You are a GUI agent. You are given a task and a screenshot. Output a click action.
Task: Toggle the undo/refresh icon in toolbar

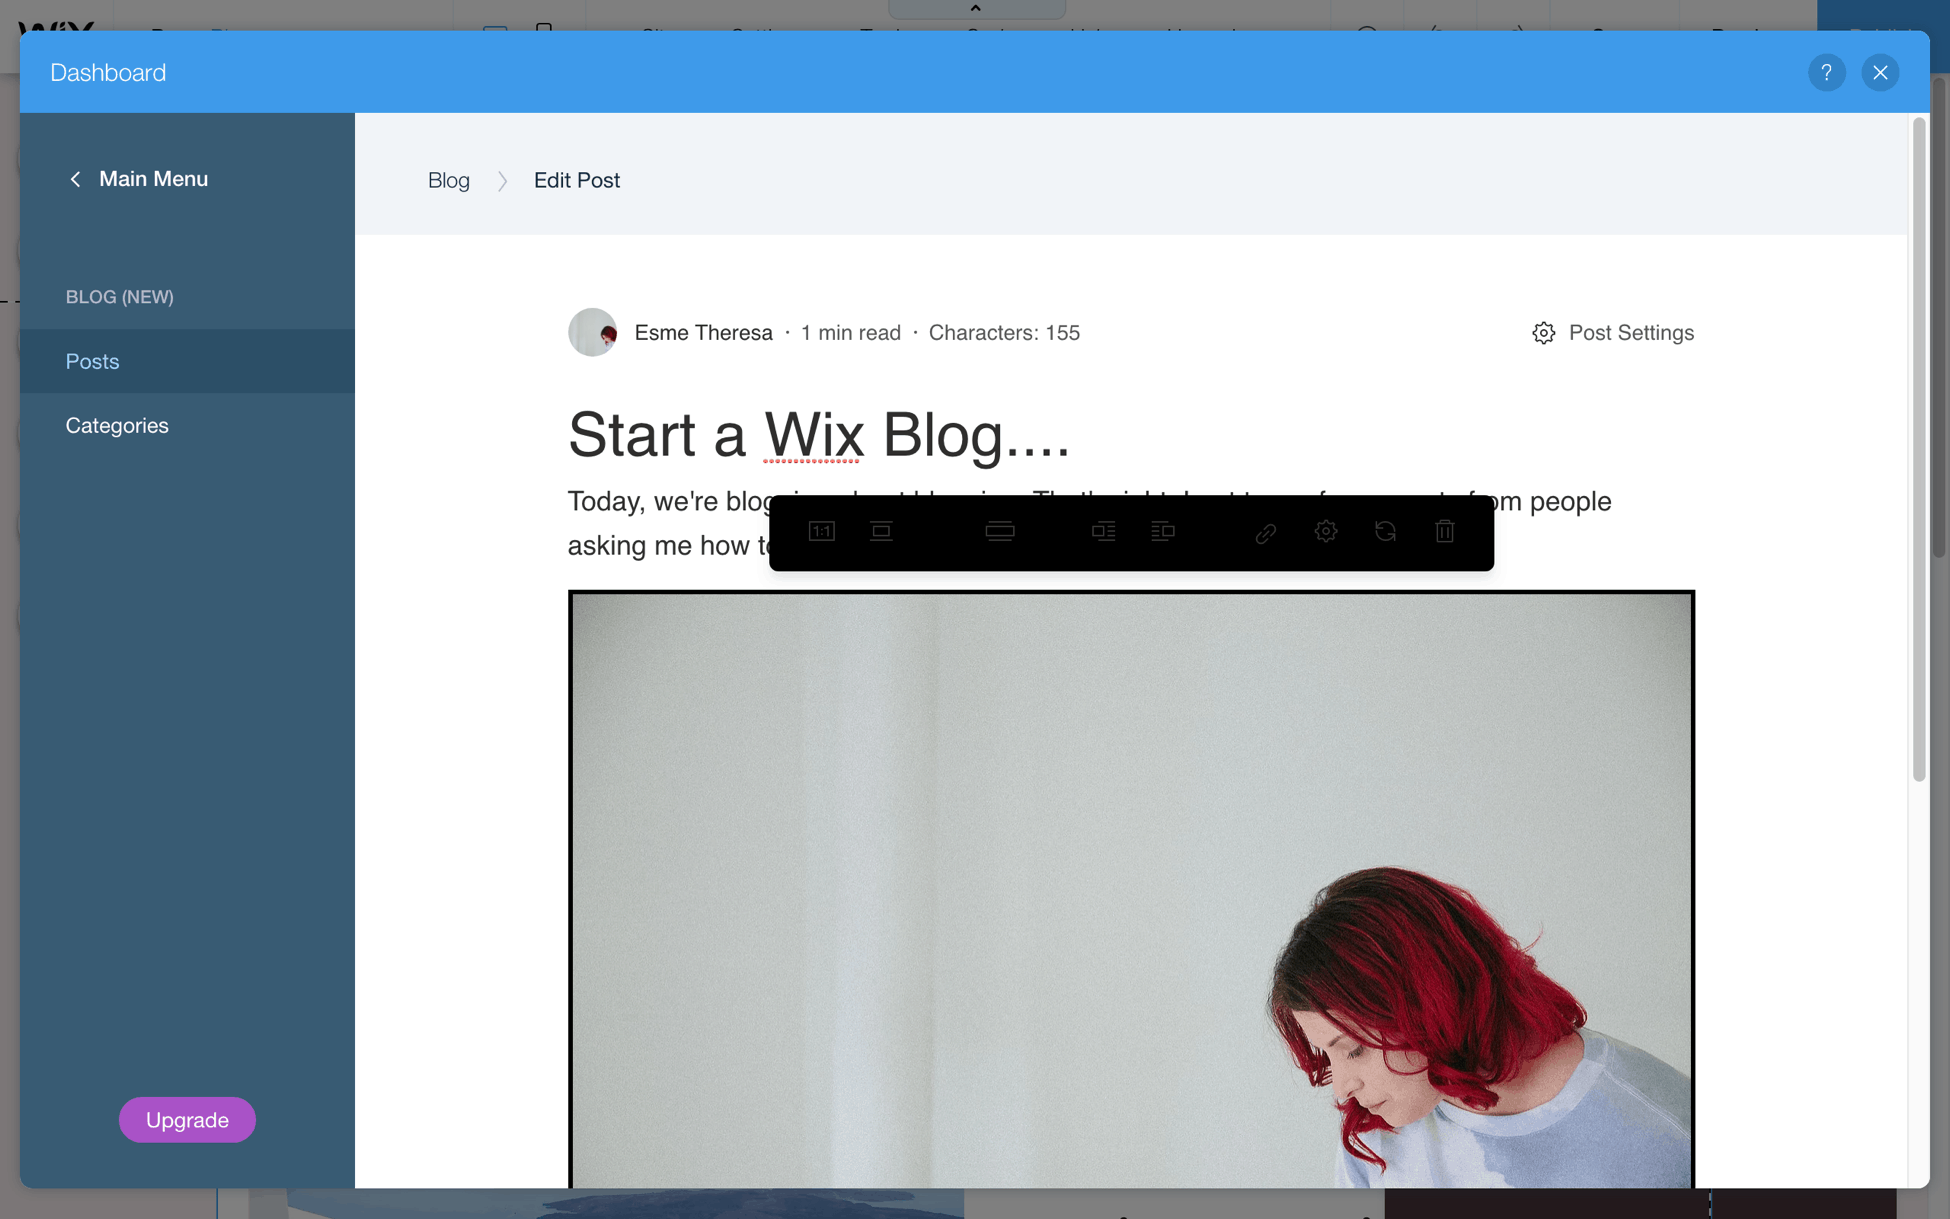(1386, 529)
